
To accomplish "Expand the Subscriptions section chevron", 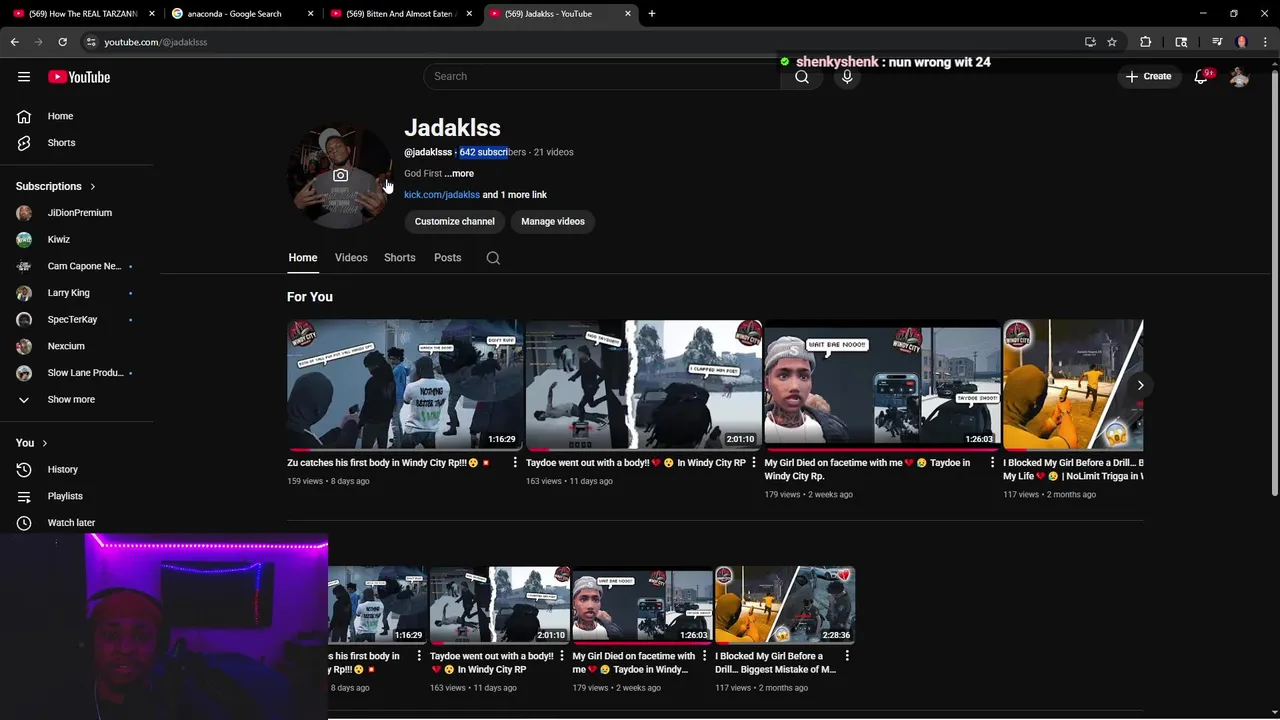I will (93, 186).
